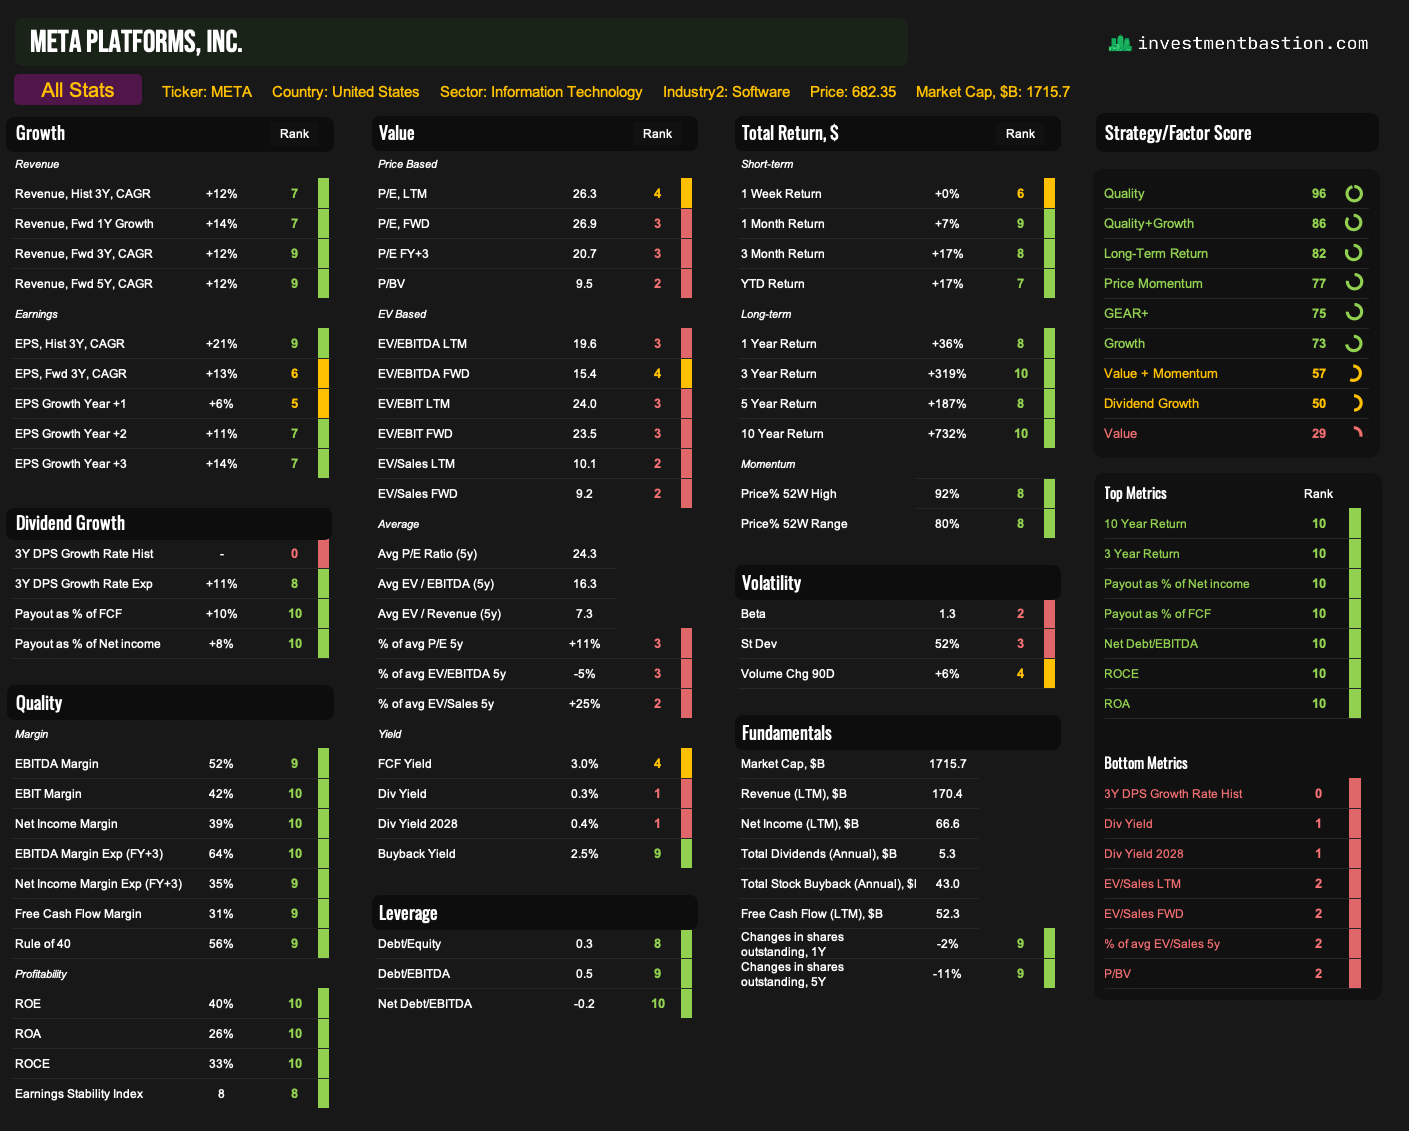Click the green rank bar for Buyback Yield

[x=686, y=853]
